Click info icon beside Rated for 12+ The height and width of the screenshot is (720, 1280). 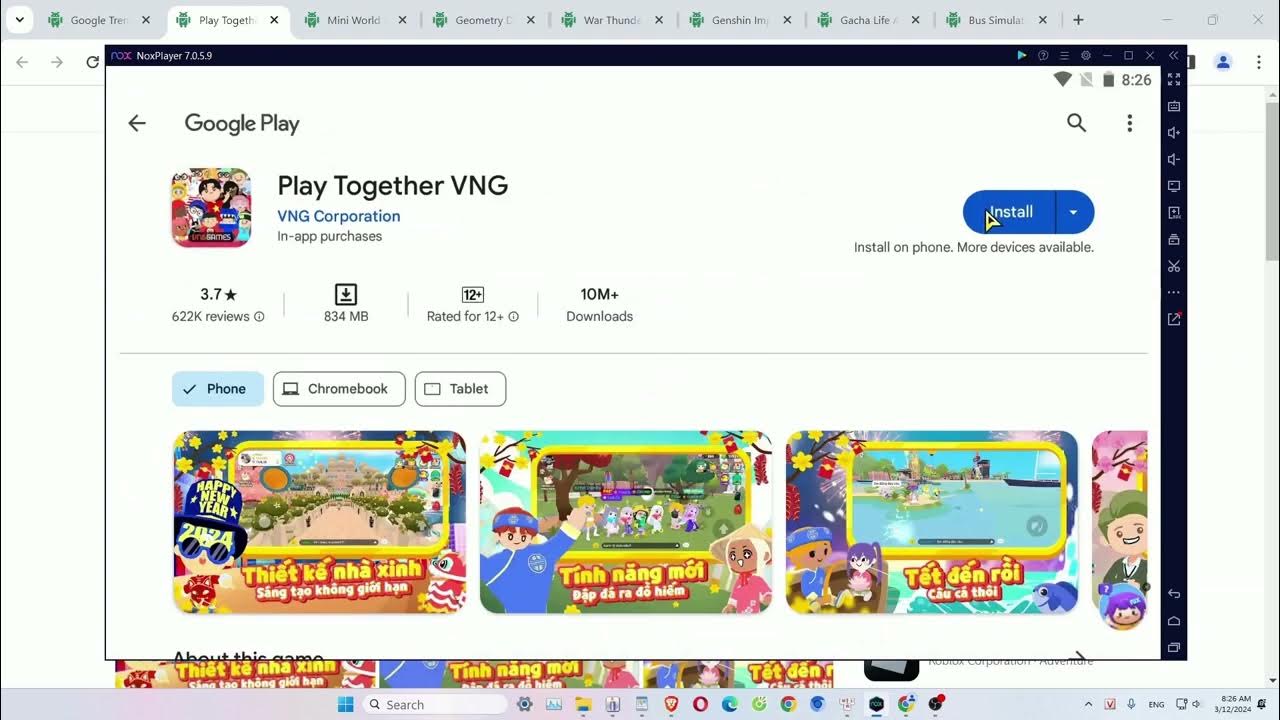[x=513, y=317]
